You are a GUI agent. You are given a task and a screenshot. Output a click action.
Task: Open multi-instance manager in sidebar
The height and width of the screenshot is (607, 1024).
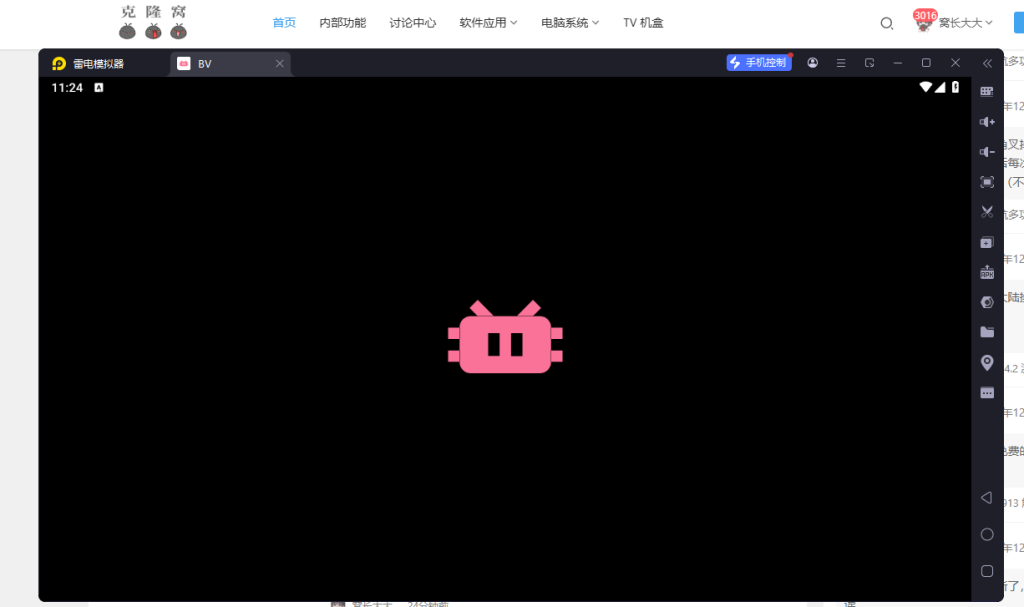click(x=987, y=242)
